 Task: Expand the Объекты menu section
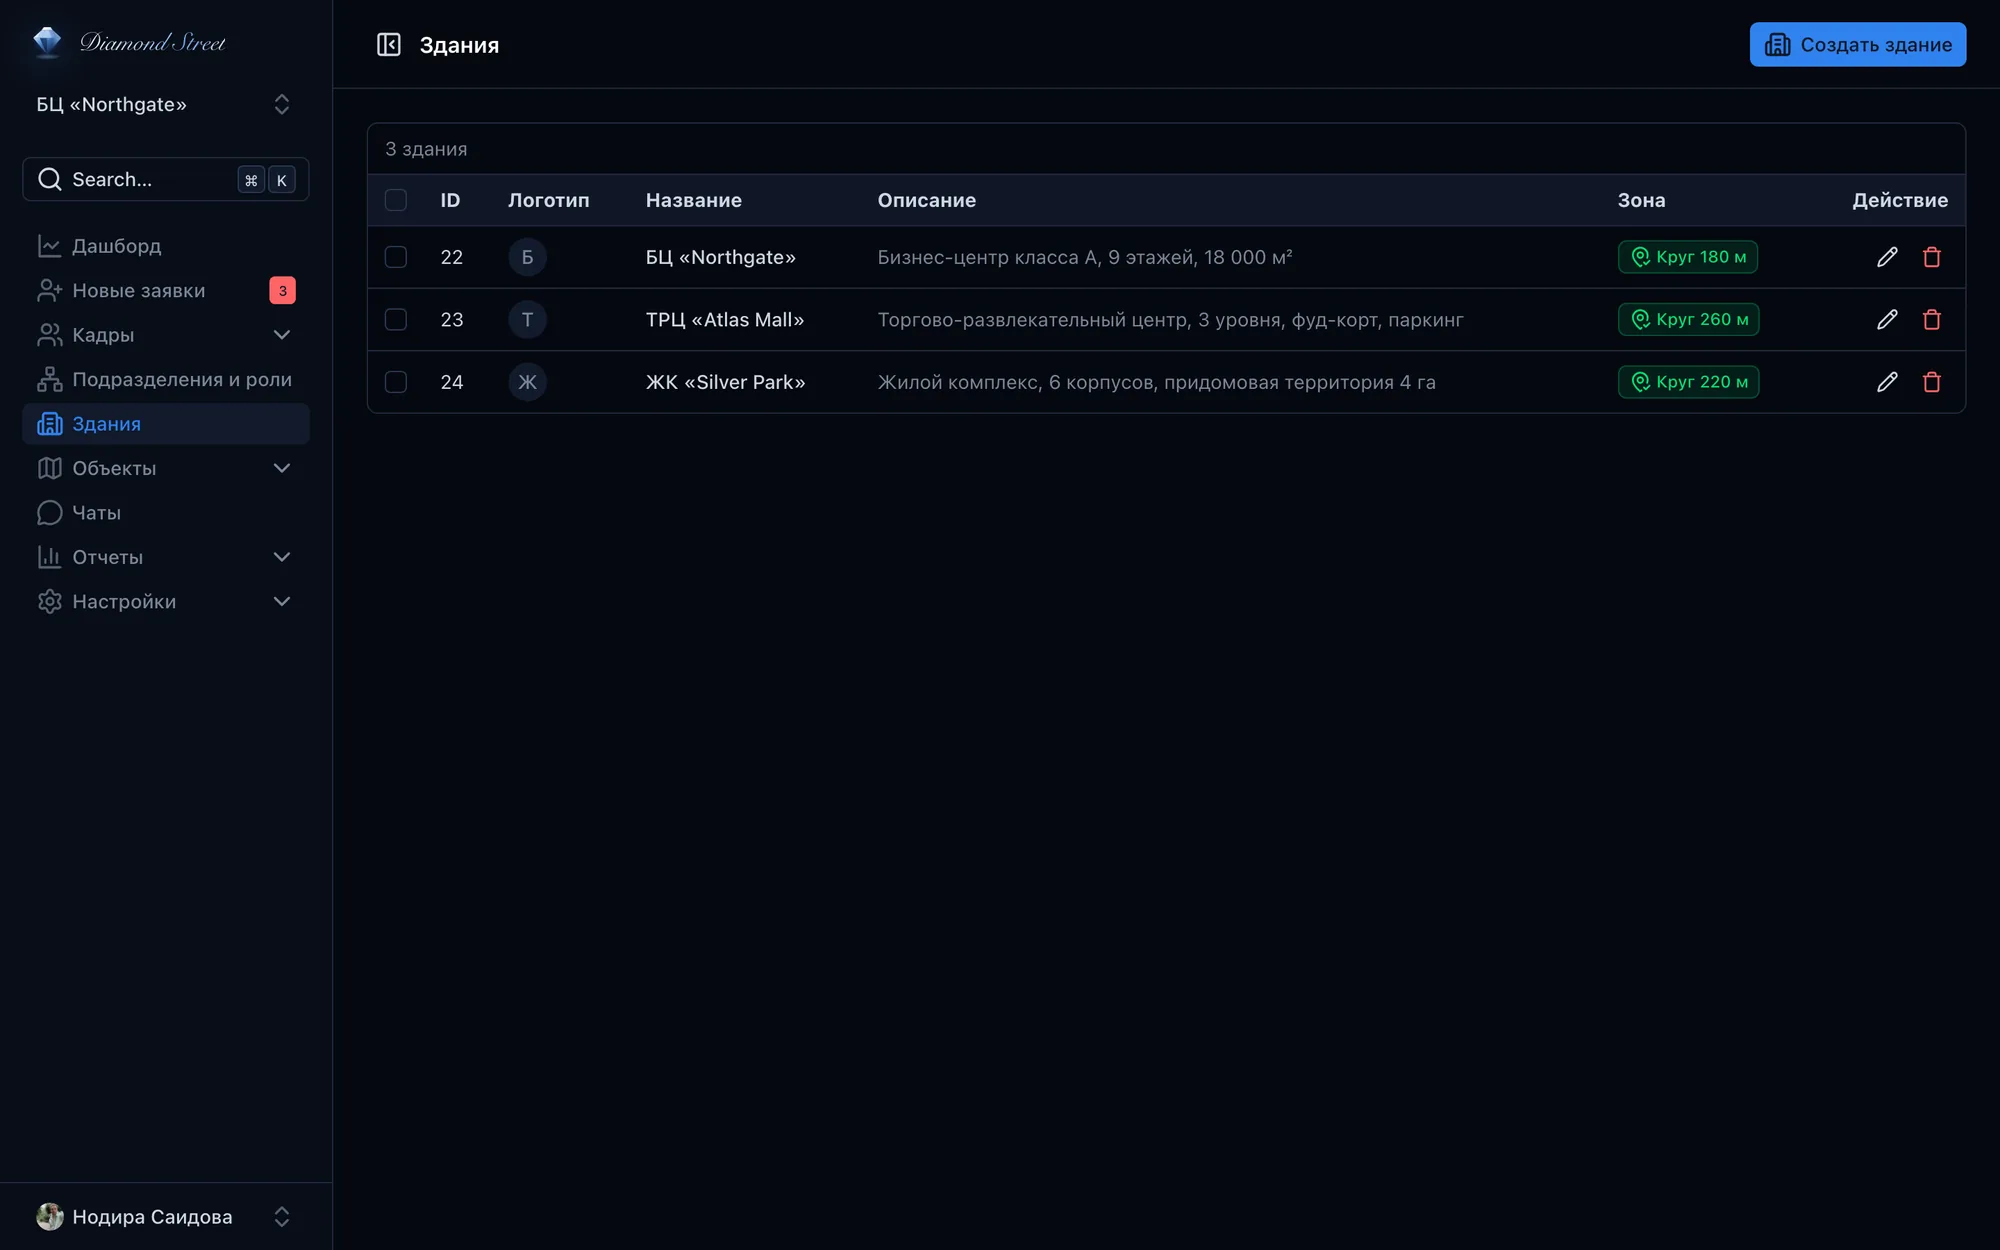coord(165,468)
